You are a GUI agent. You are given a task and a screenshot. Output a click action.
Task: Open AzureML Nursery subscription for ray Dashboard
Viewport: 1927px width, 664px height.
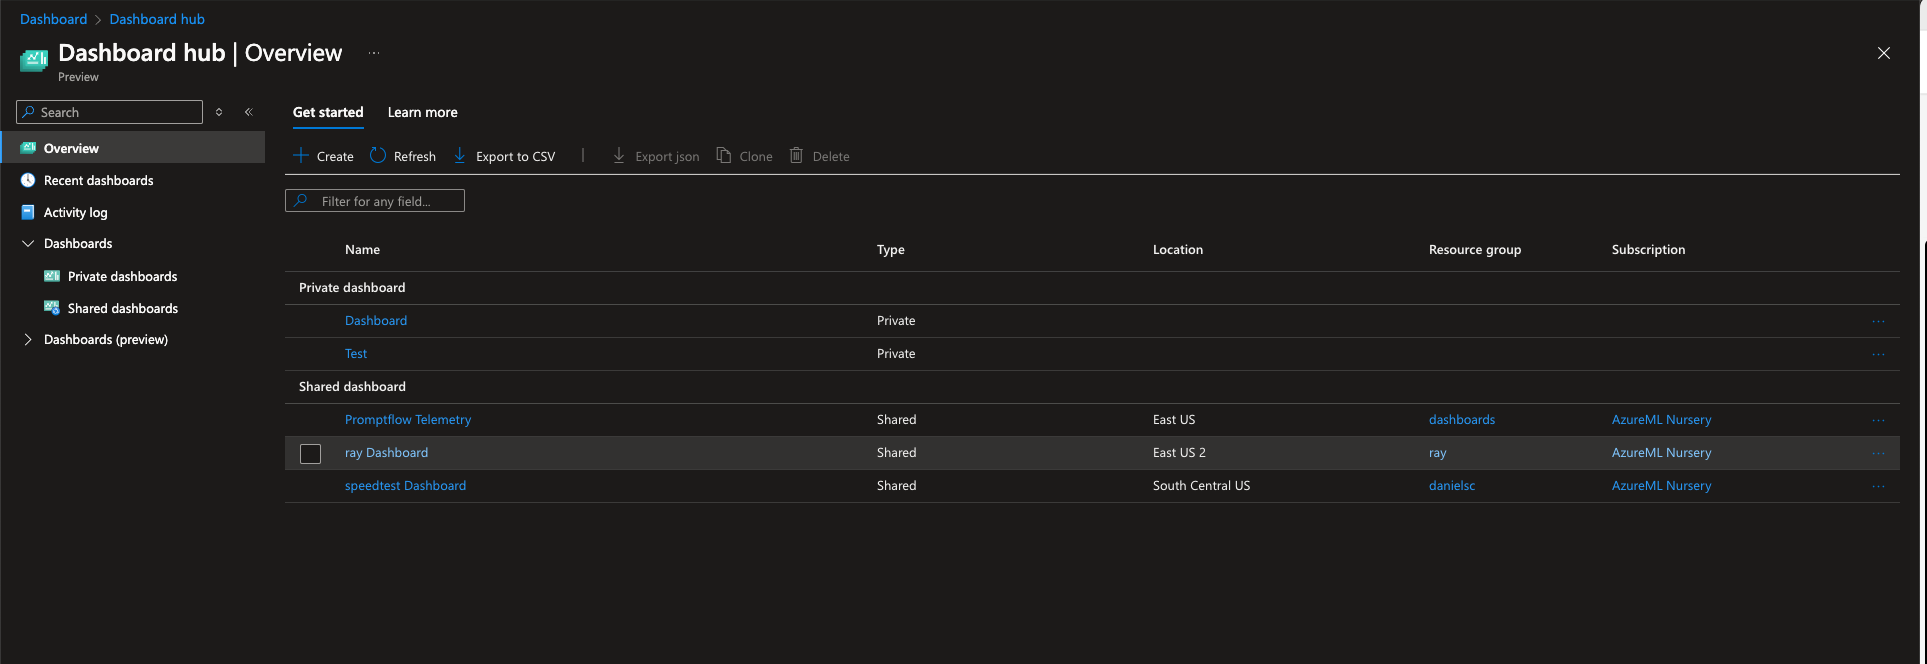1661,453
